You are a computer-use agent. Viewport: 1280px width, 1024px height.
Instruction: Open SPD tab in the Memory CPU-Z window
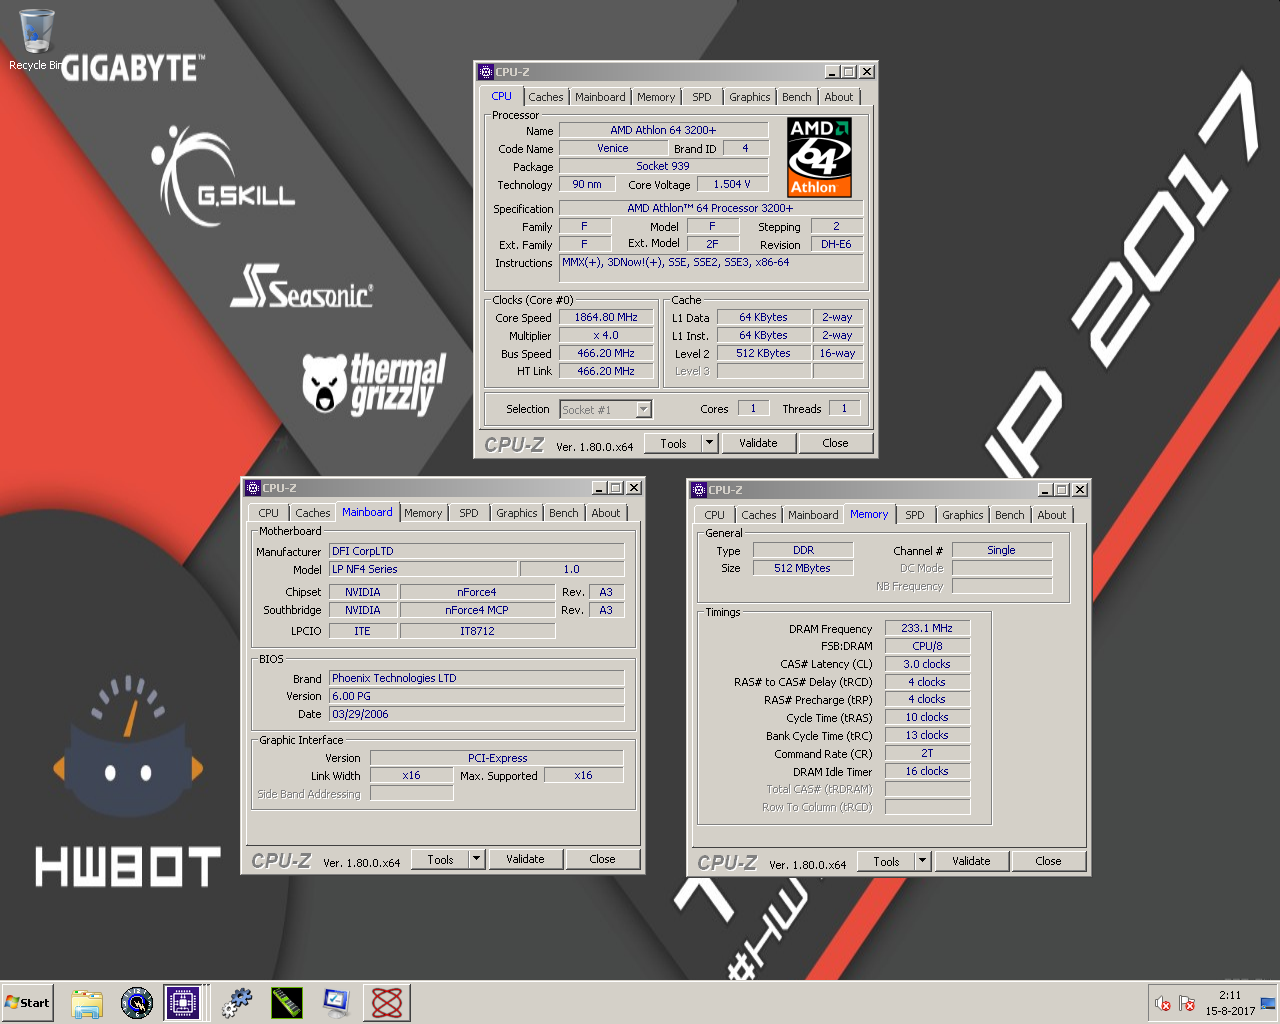pyautogui.click(x=915, y=515)
